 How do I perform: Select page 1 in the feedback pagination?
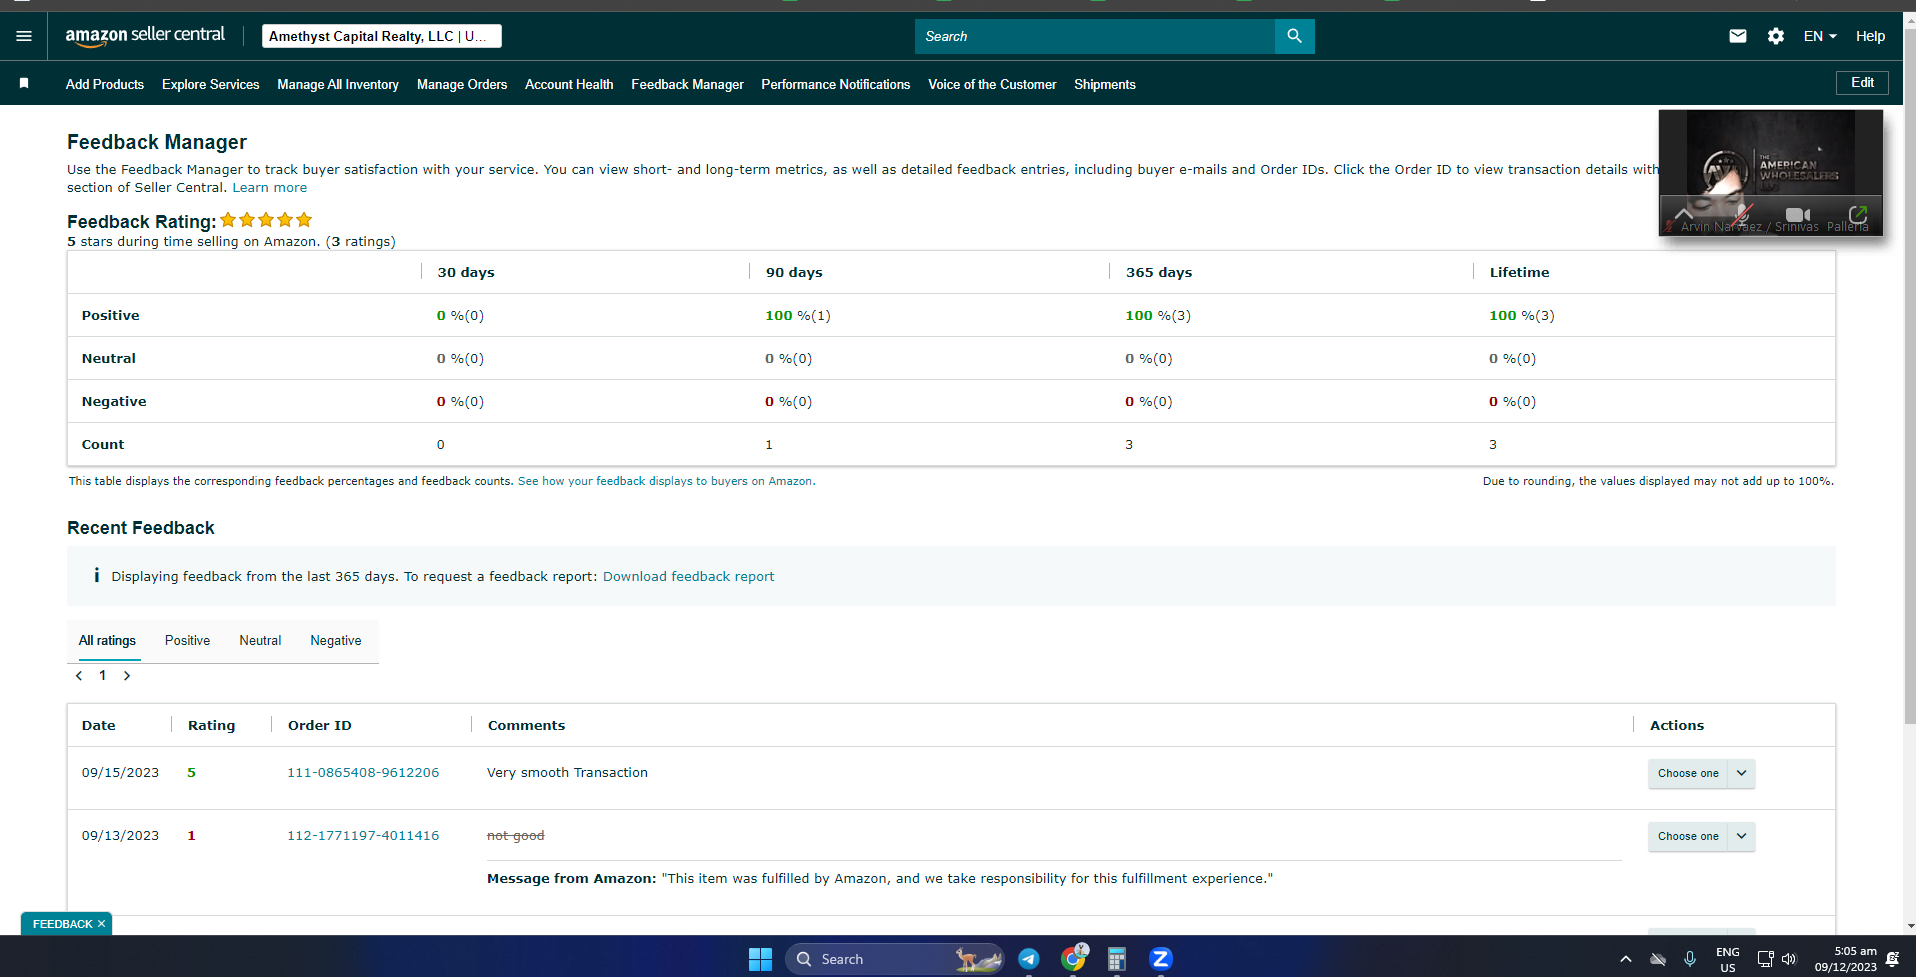pos(102,676)
